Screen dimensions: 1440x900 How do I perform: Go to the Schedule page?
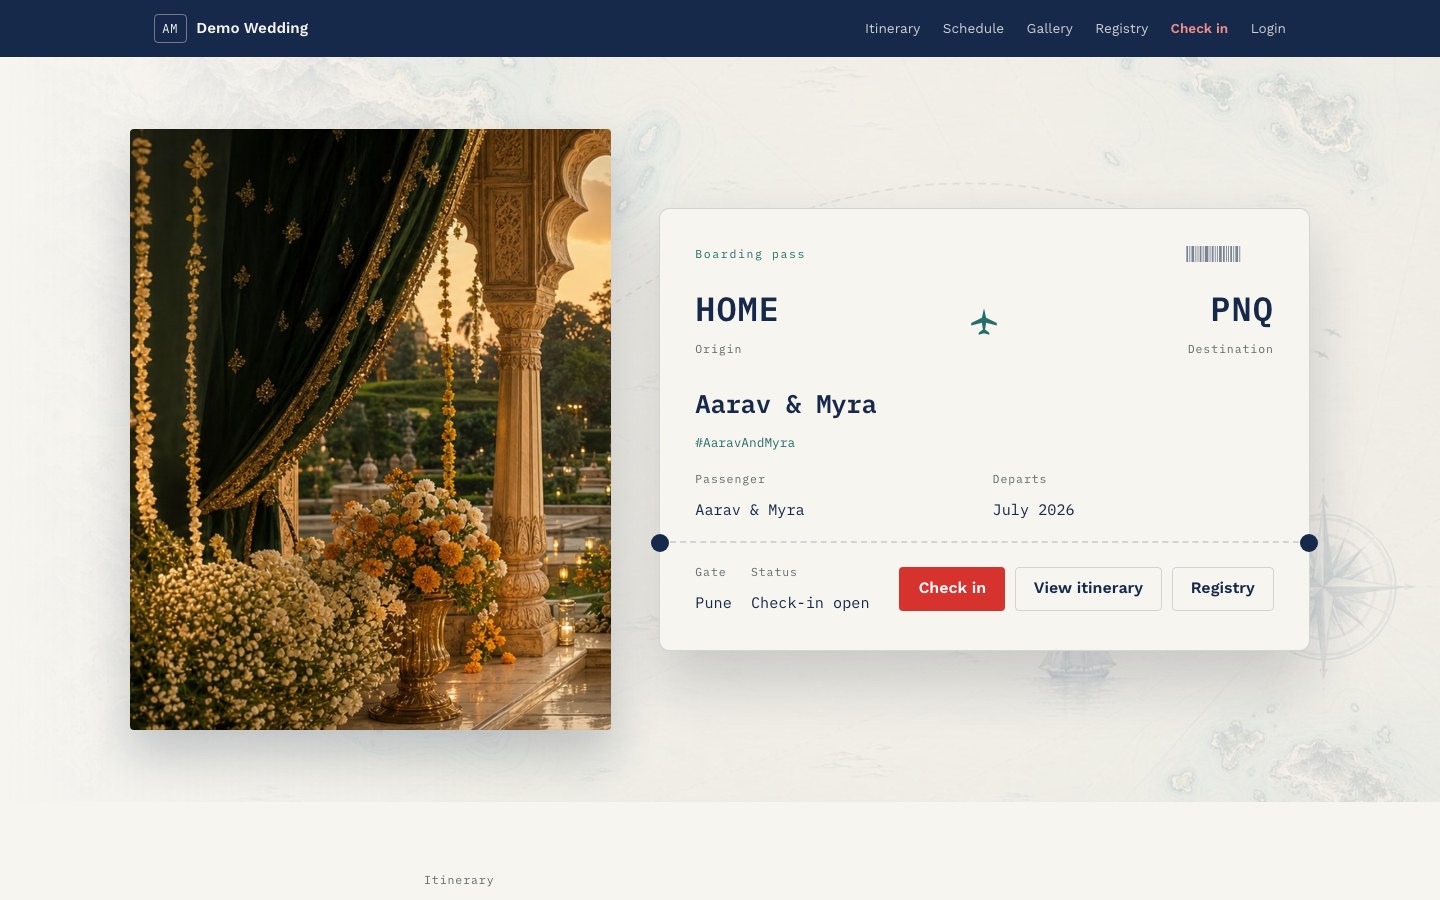pyautogui.click(x=973, y=28)
